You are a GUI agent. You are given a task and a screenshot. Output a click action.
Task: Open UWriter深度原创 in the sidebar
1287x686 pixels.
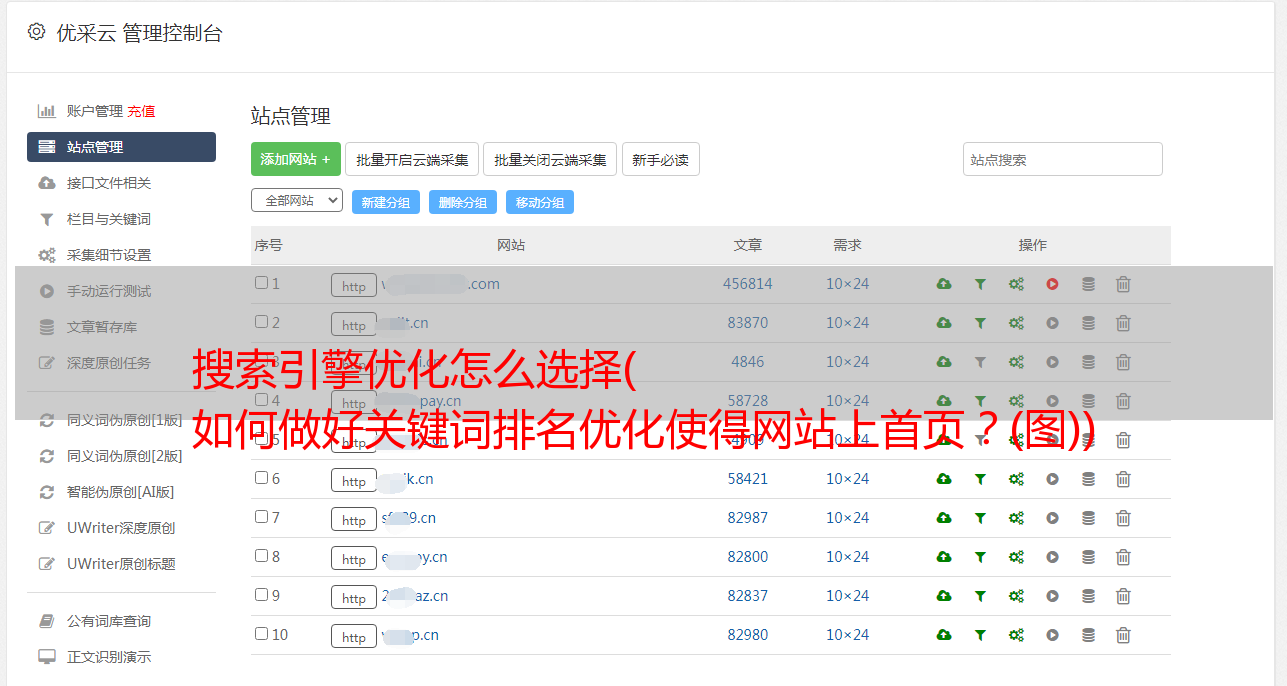click(x=121, y=528)
